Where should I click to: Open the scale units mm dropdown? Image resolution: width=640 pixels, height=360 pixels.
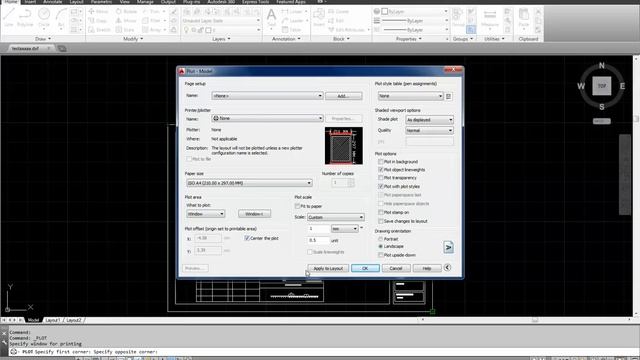345,229
